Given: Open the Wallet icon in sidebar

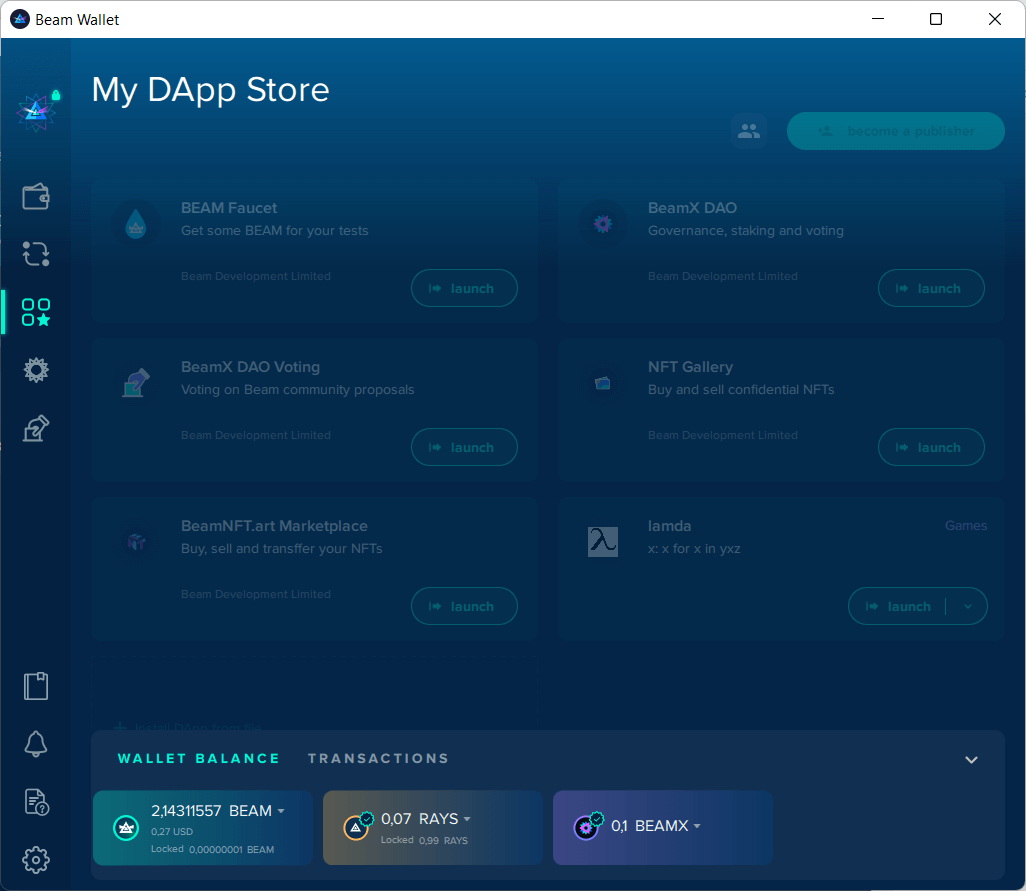Looking at the screenshot, I should pos(36,197).
